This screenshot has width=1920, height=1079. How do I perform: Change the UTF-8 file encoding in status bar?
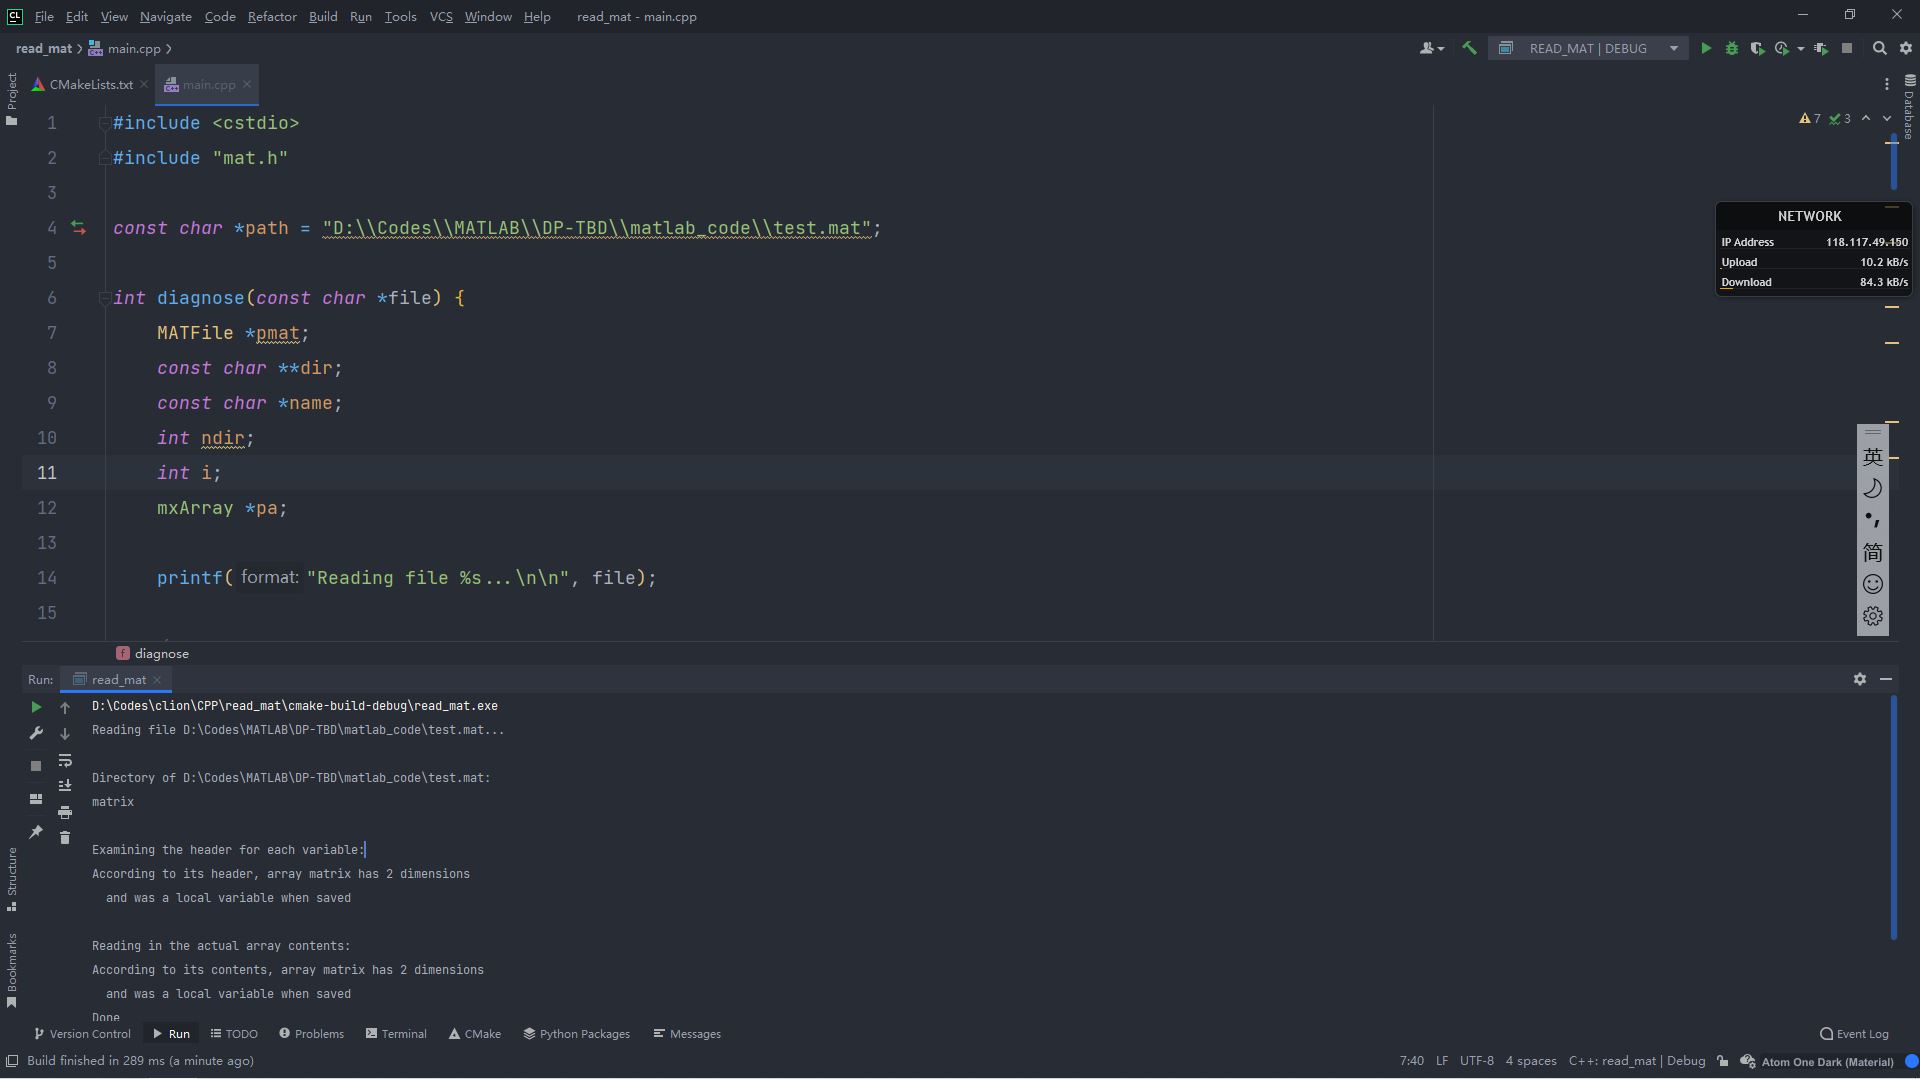pos(1477,1061)
